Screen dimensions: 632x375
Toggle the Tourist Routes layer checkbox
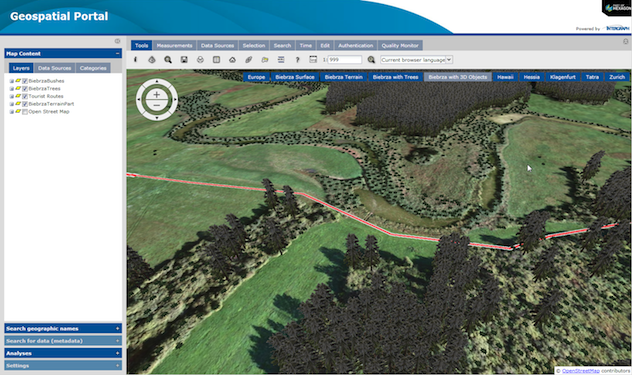tap(25, 96)
